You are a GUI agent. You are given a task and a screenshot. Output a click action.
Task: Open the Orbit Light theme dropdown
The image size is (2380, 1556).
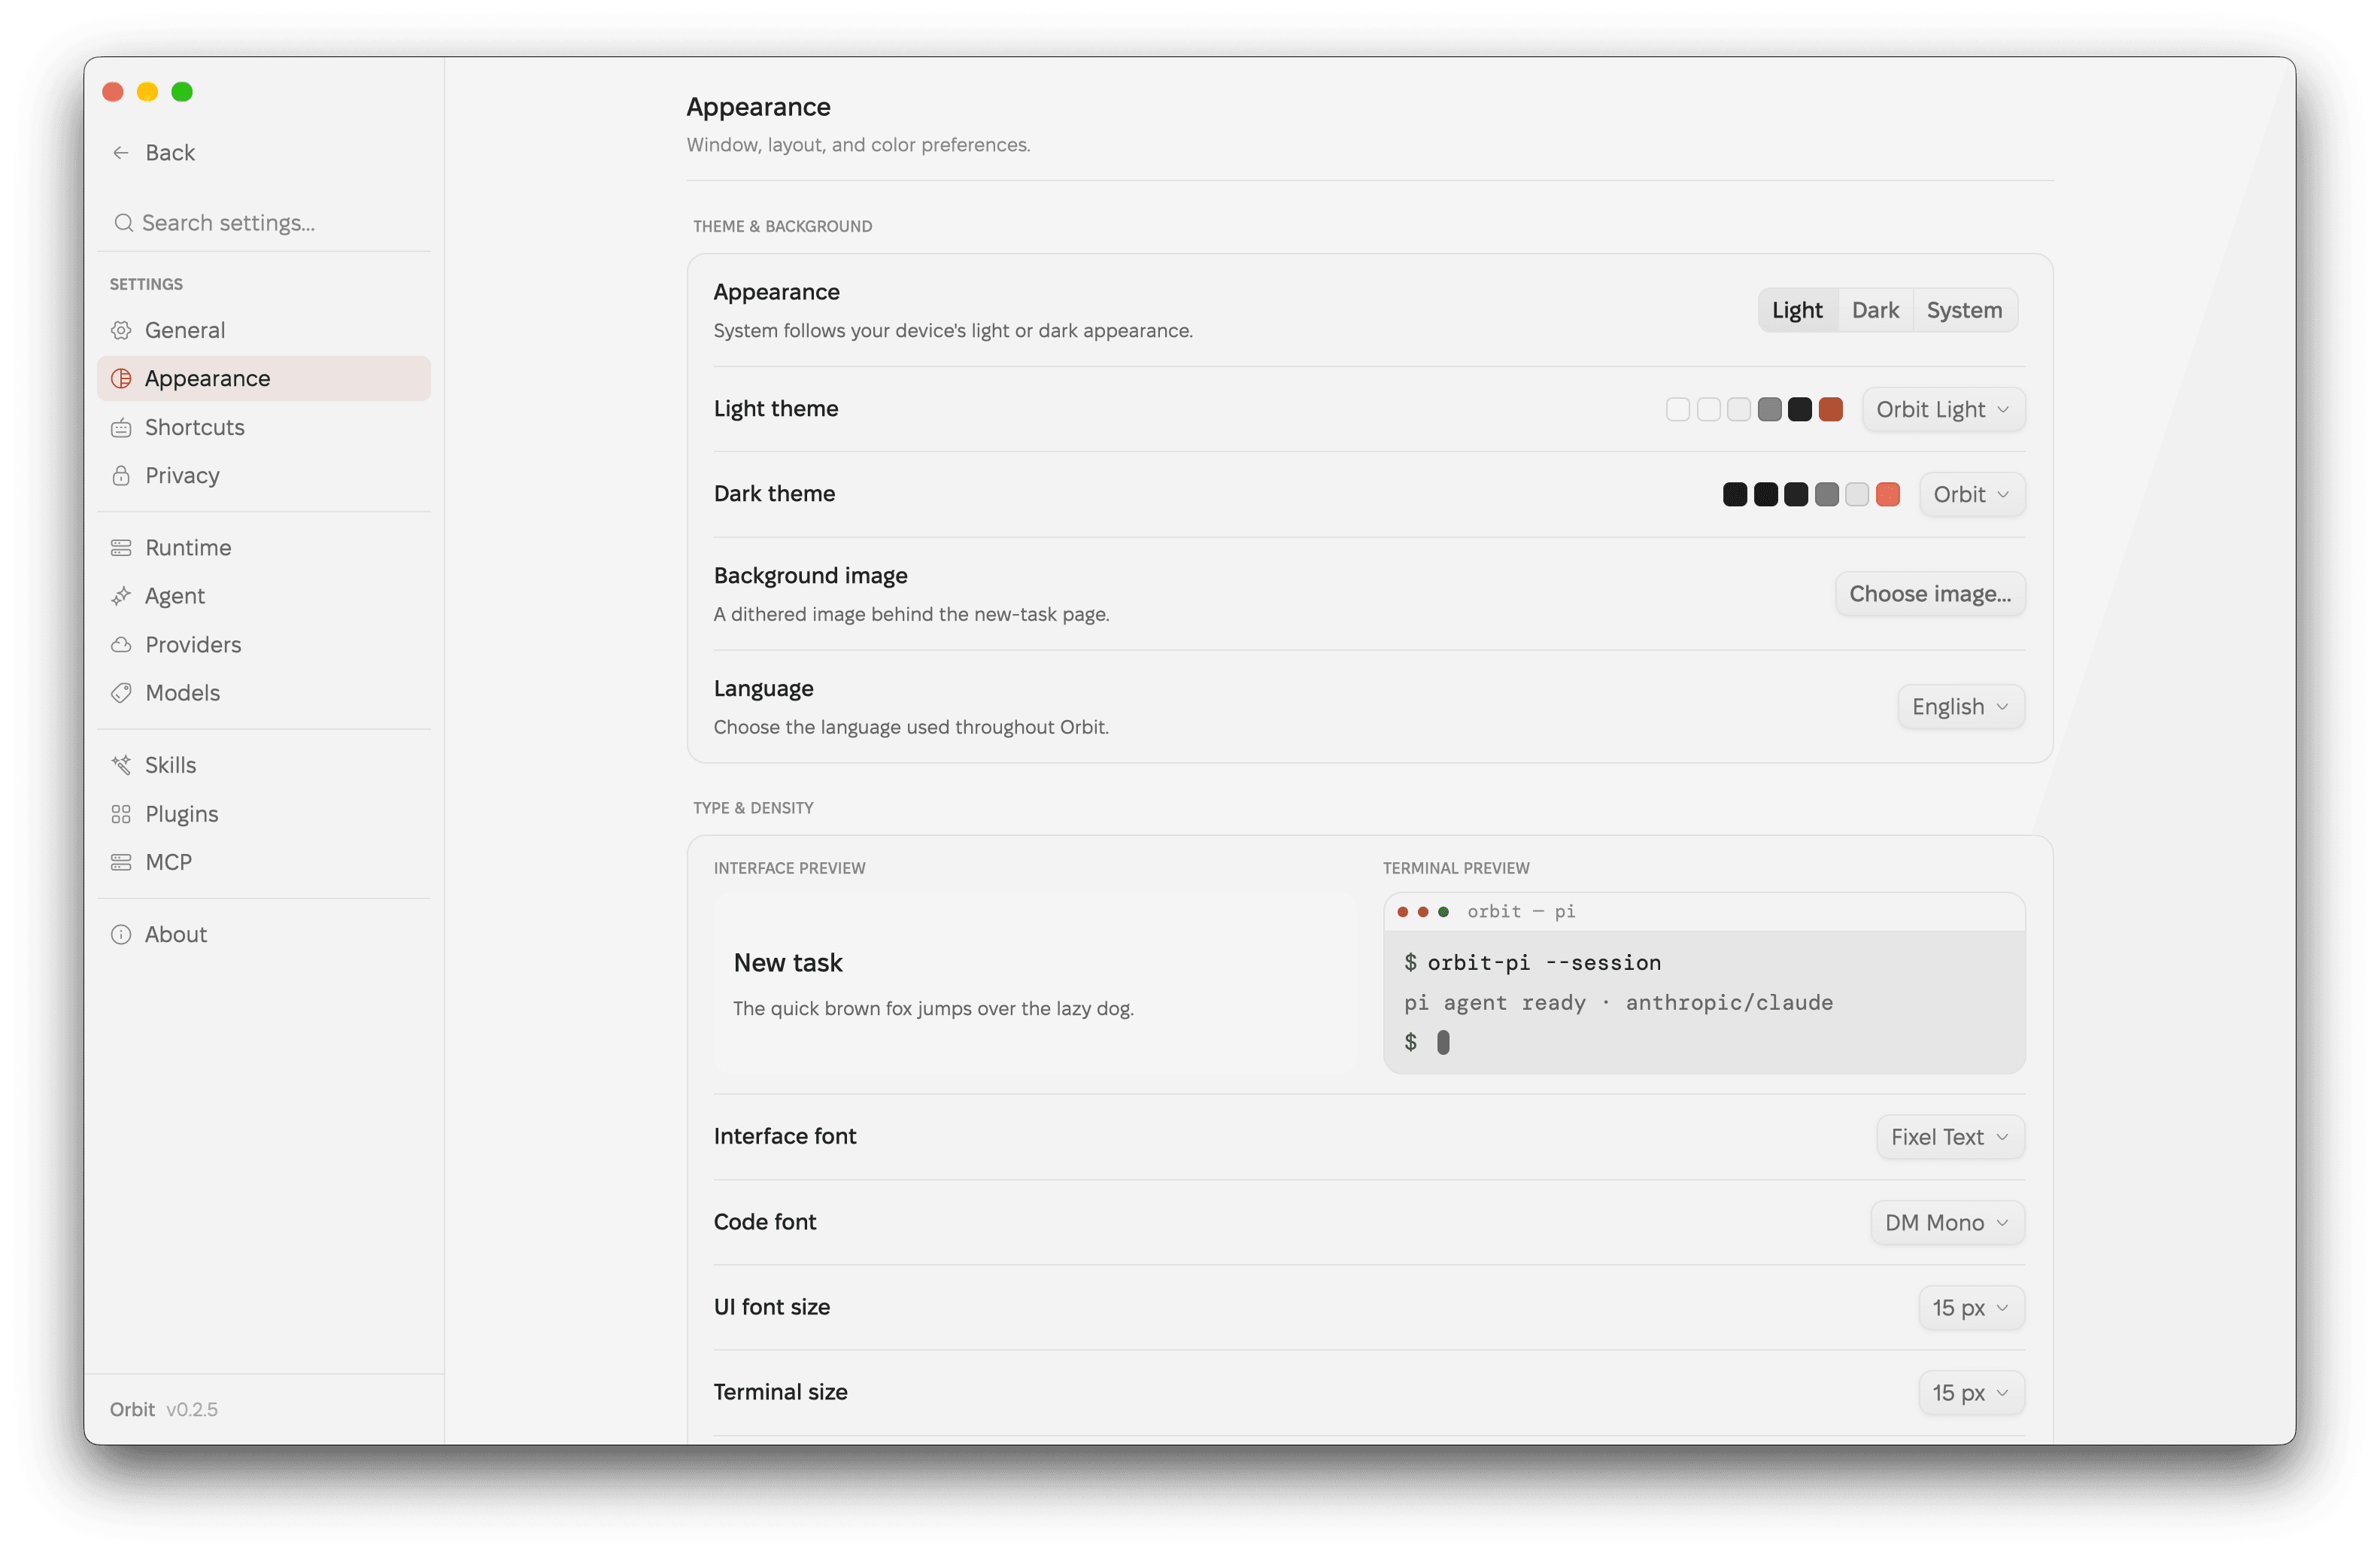click(x=1943, y=409)
